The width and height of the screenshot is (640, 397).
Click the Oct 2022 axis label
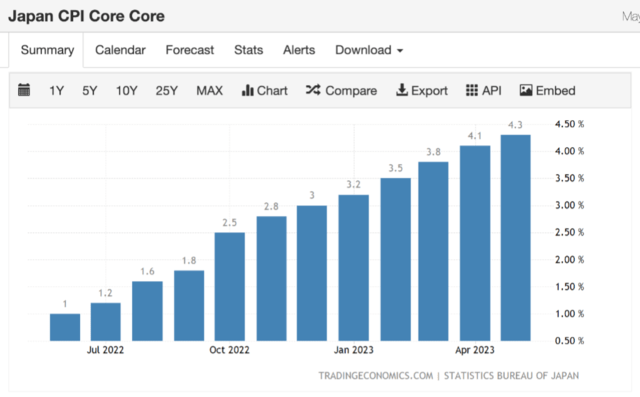click(229, 350)
